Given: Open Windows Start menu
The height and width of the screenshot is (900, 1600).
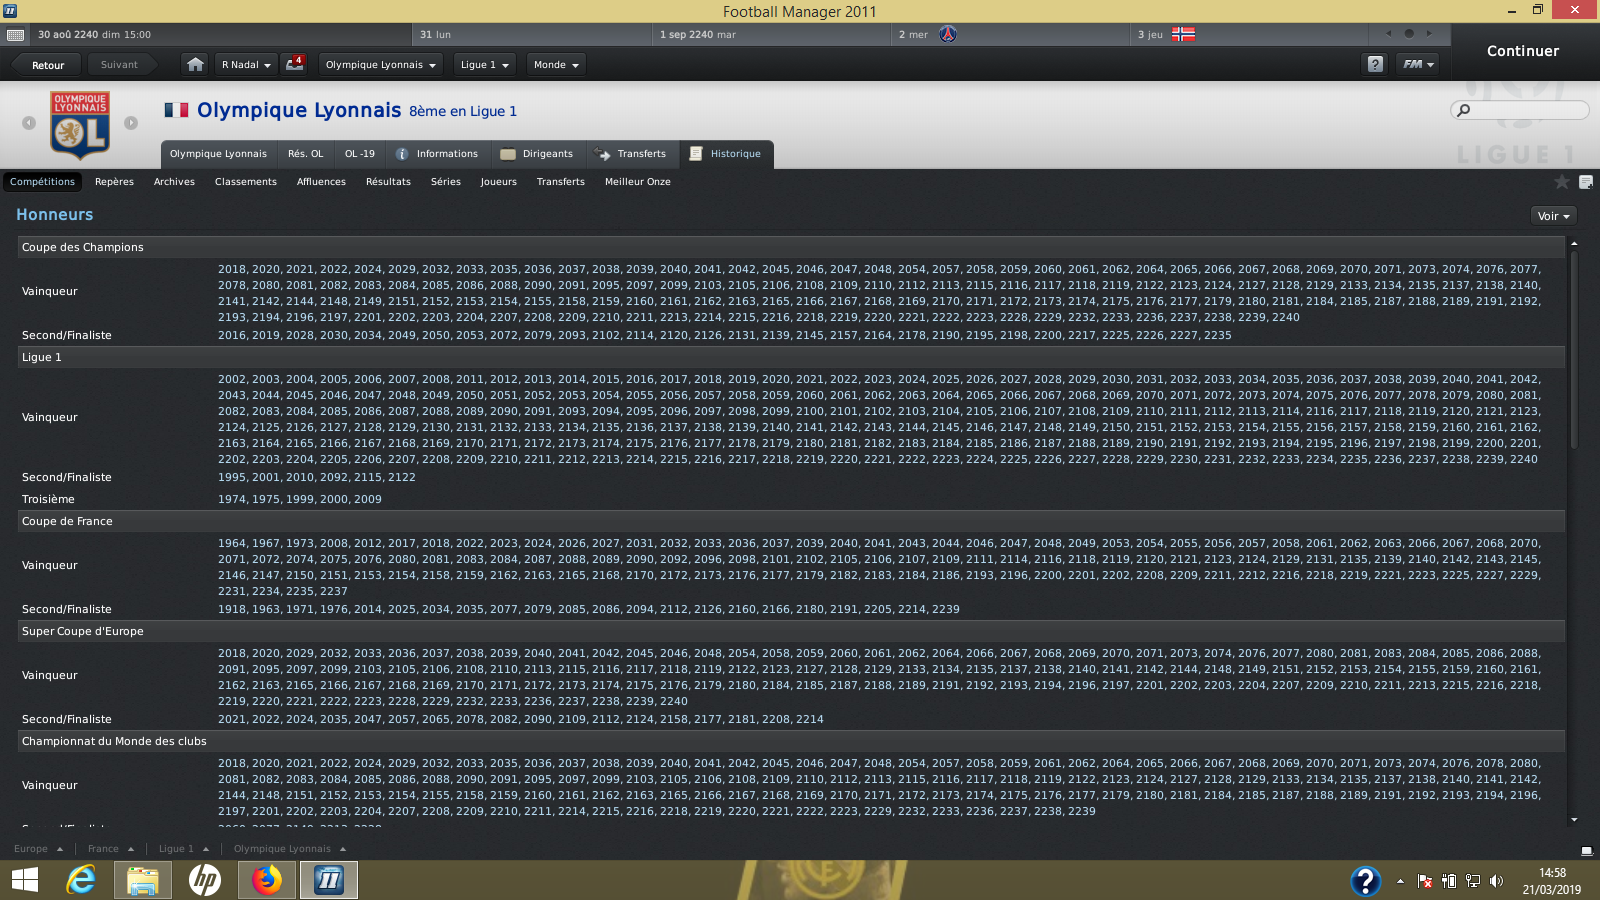Looking at the screenshot, I should point(25,880).
